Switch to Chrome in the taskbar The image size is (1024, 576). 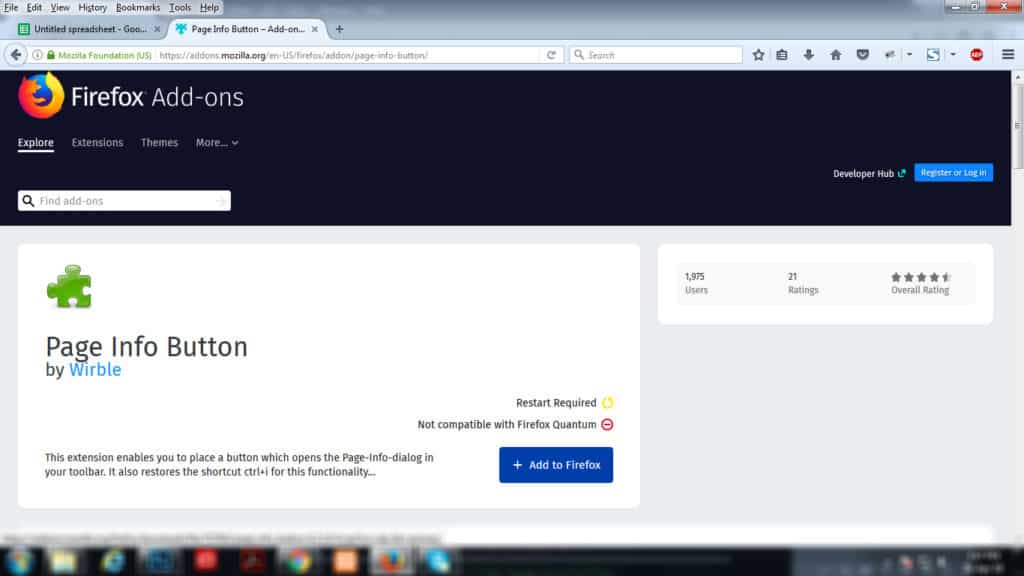[298, 561]
